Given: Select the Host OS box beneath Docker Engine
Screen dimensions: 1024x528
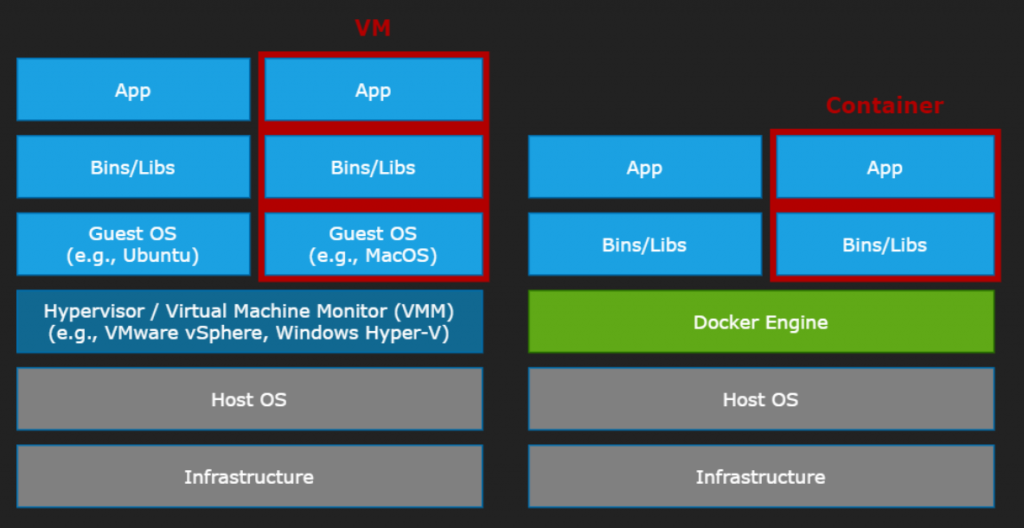Looking at the screenshot, I should coord(761,399).
